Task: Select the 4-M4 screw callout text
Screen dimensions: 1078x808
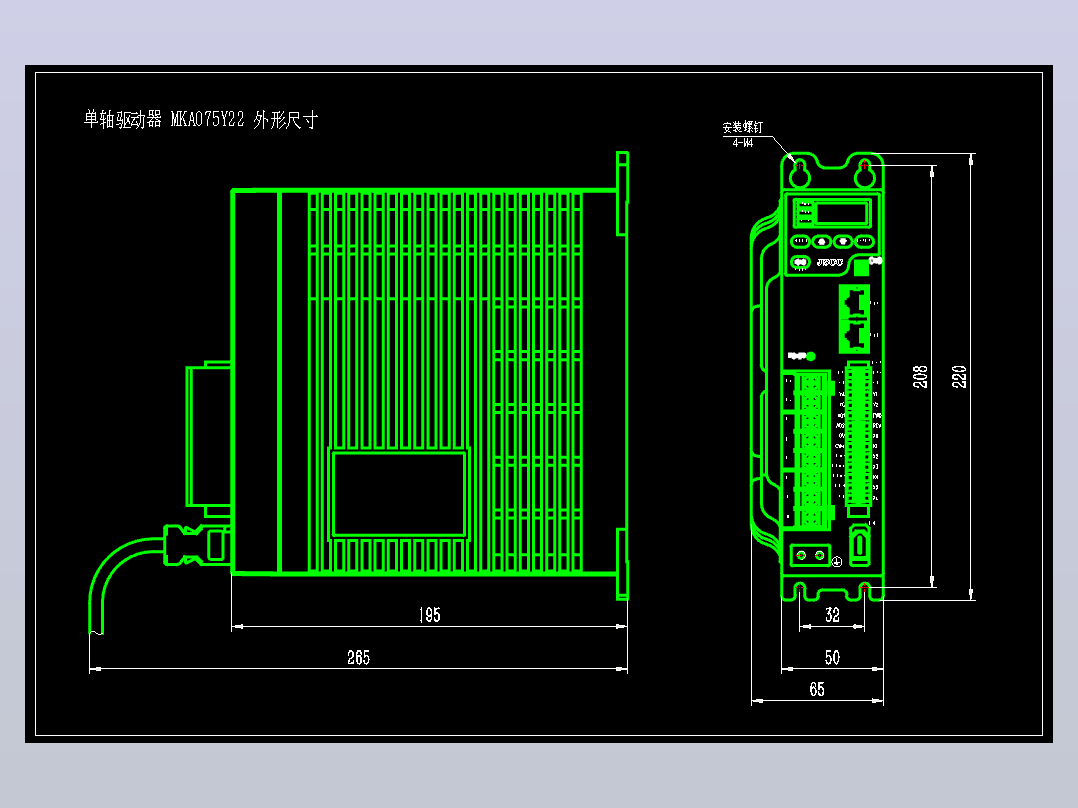Action: coord(742,143)
